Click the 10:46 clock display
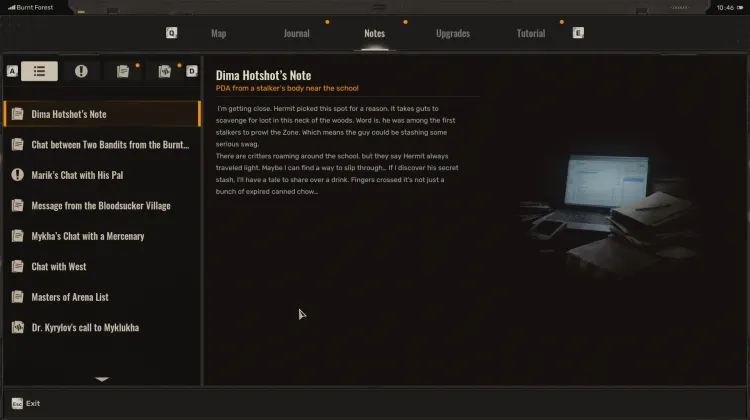Viewport: 750px width, 420px height. click(725, 8)
